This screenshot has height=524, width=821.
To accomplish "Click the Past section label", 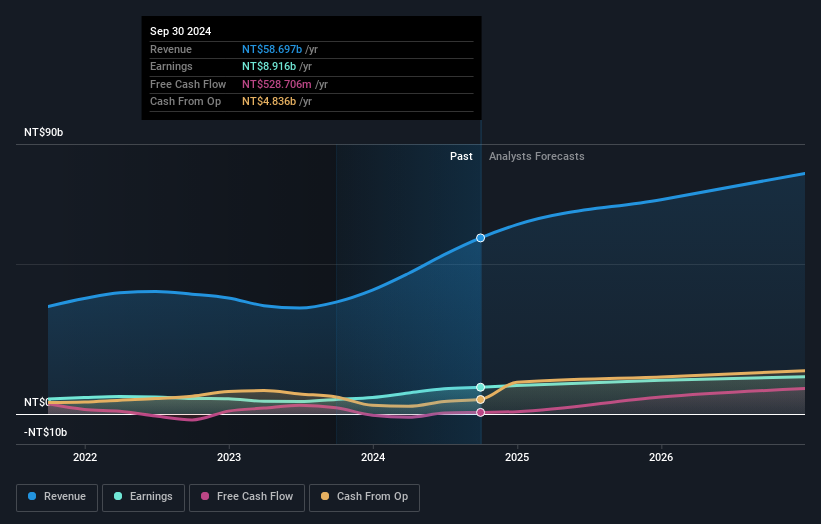I will (x=461, y=157).
